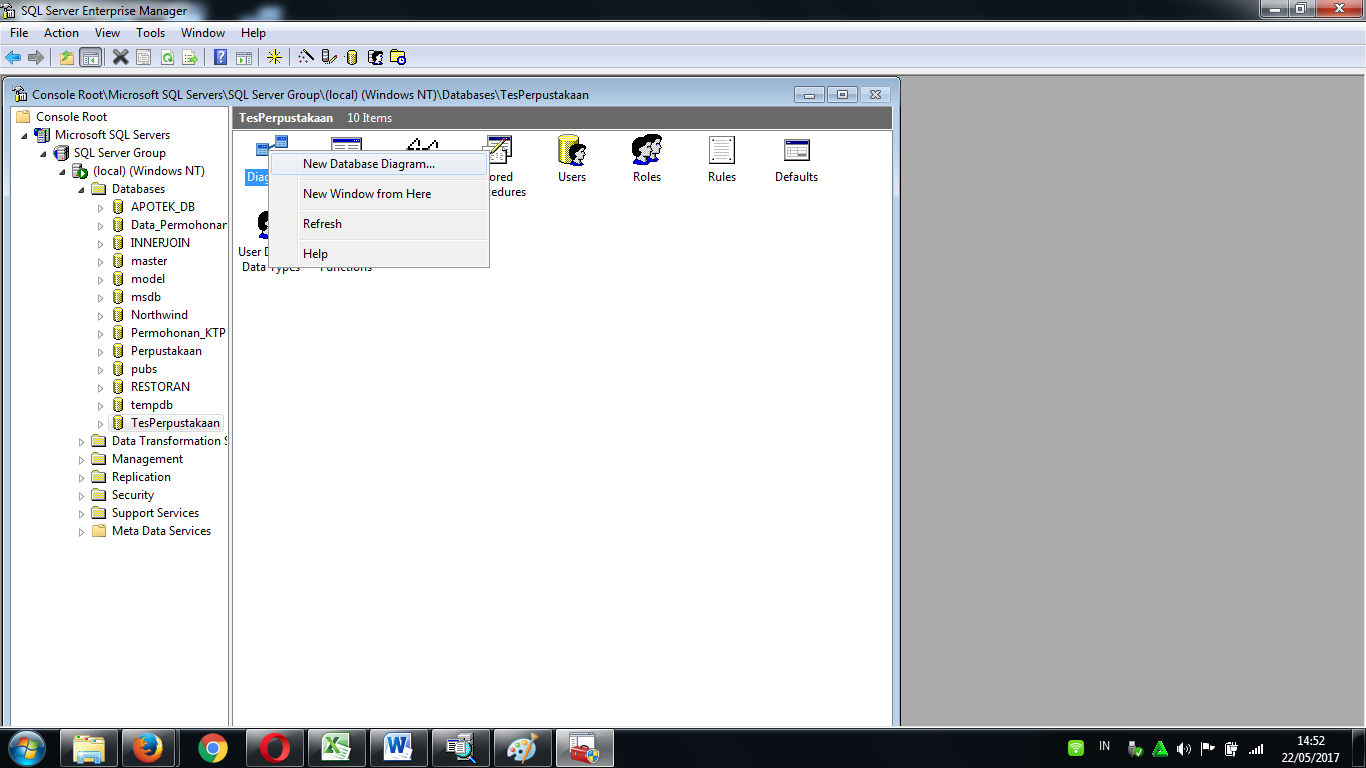1366x768 pixels.
Task: Select the TesPerpustakaan tree node
Action: coord(175,423)
